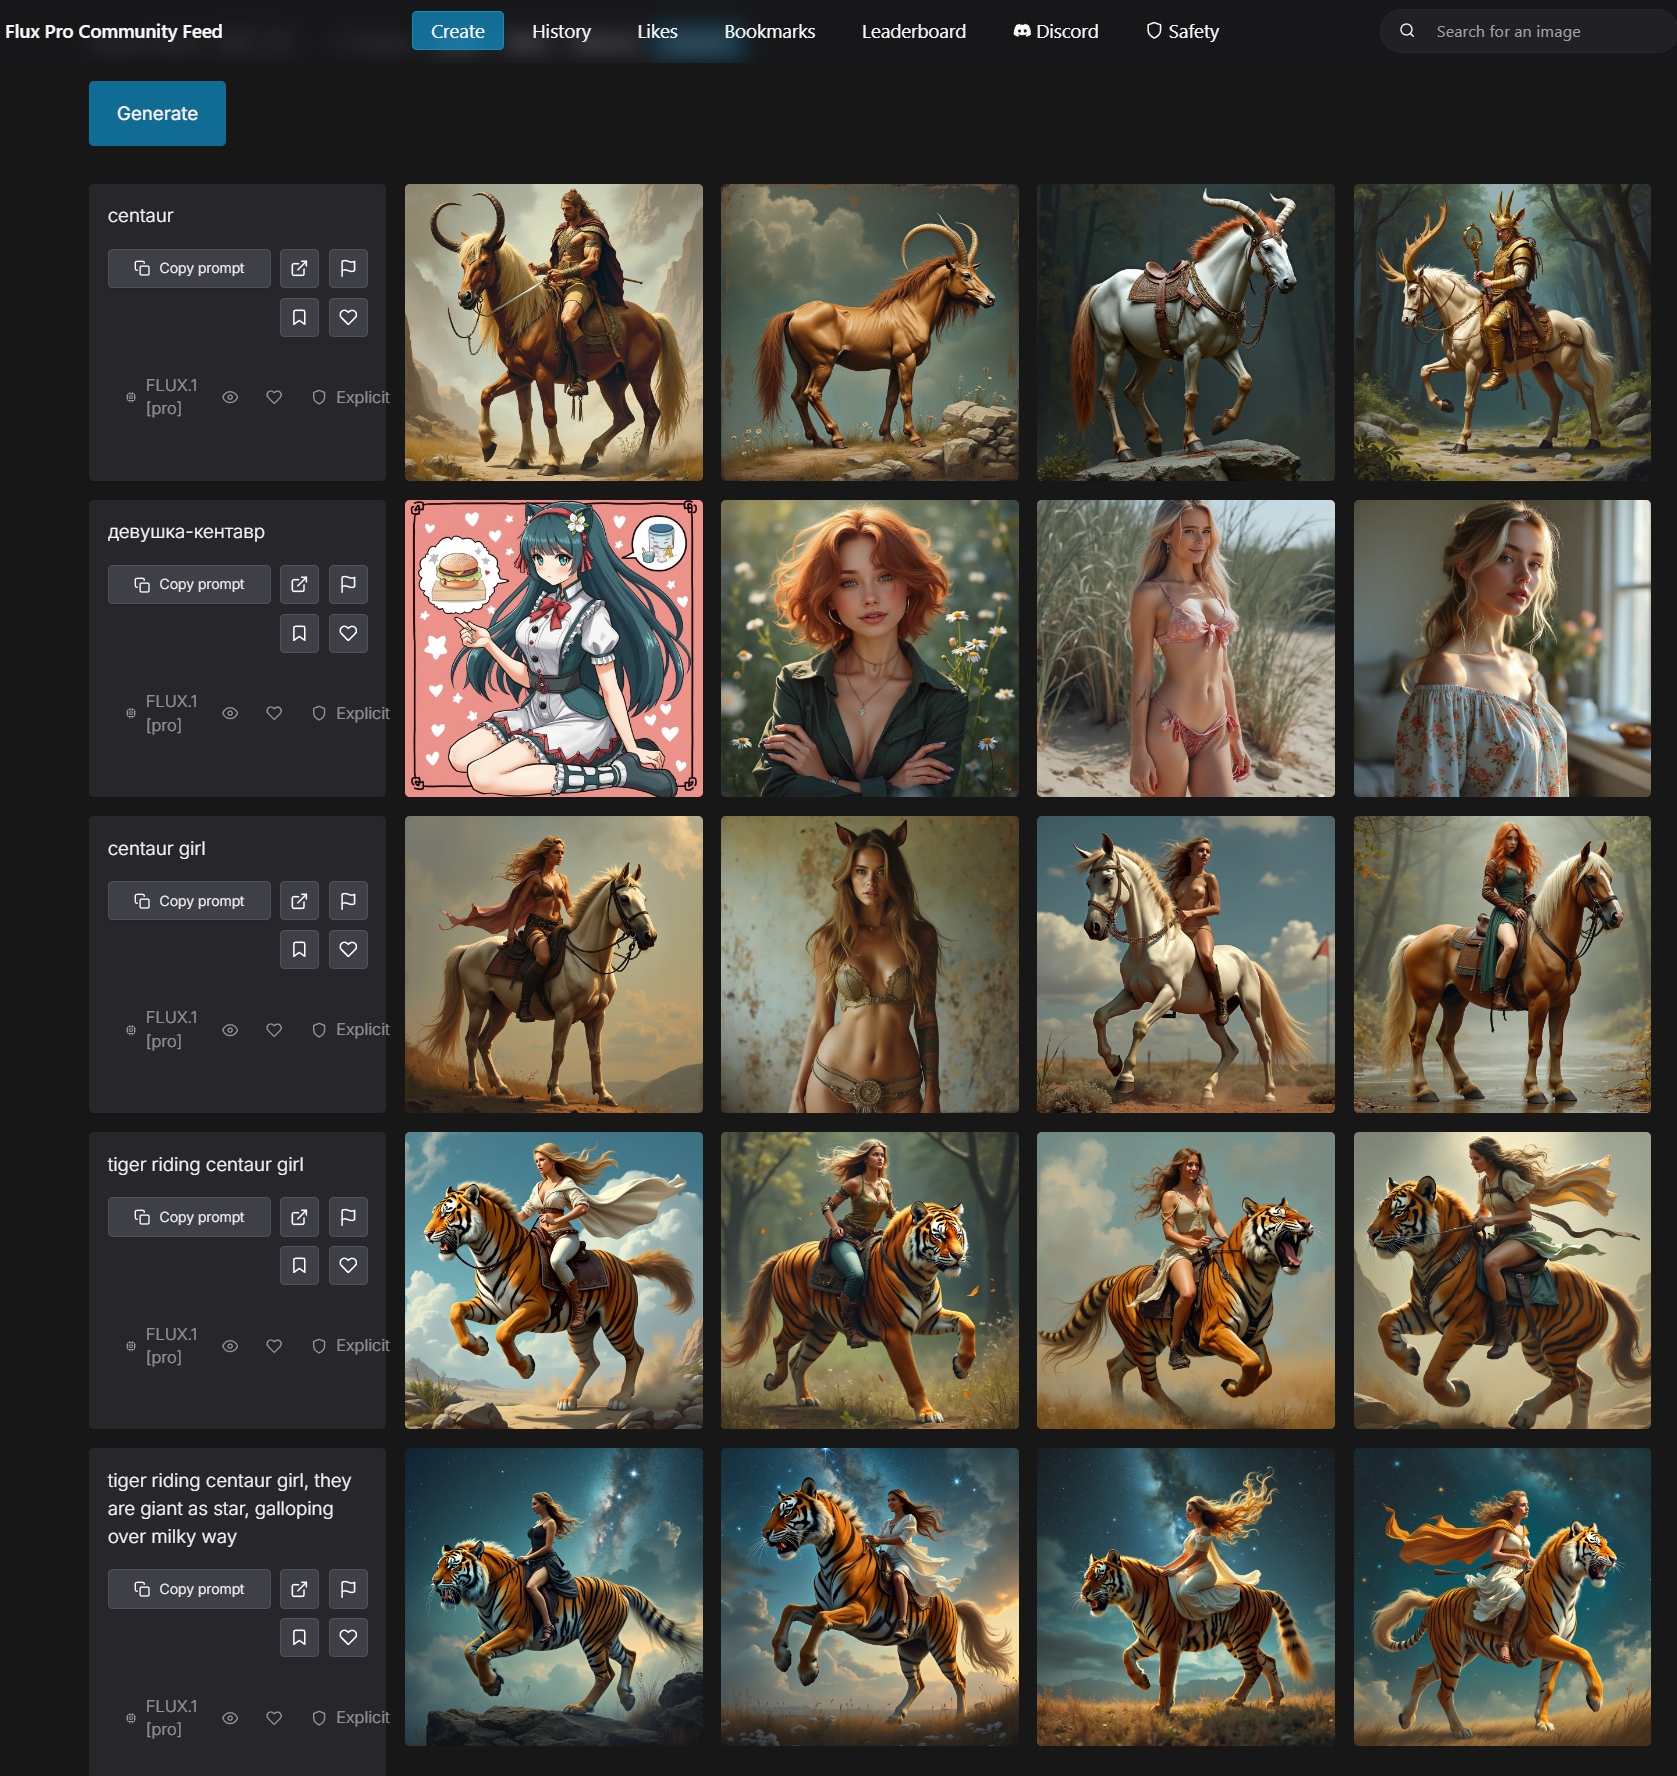Open the Safety menu item

(x=1182, y=31)
